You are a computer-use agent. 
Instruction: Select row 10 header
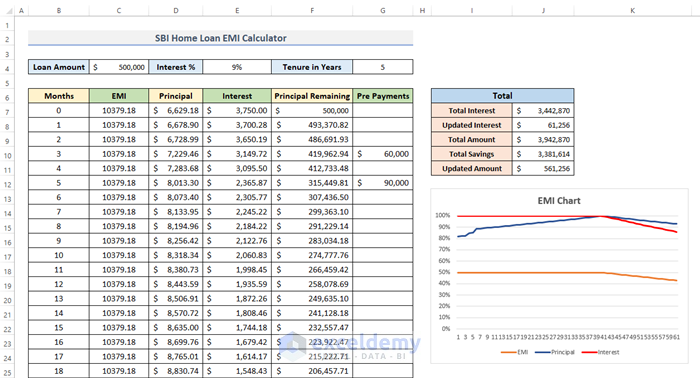(x=7, y=156)
